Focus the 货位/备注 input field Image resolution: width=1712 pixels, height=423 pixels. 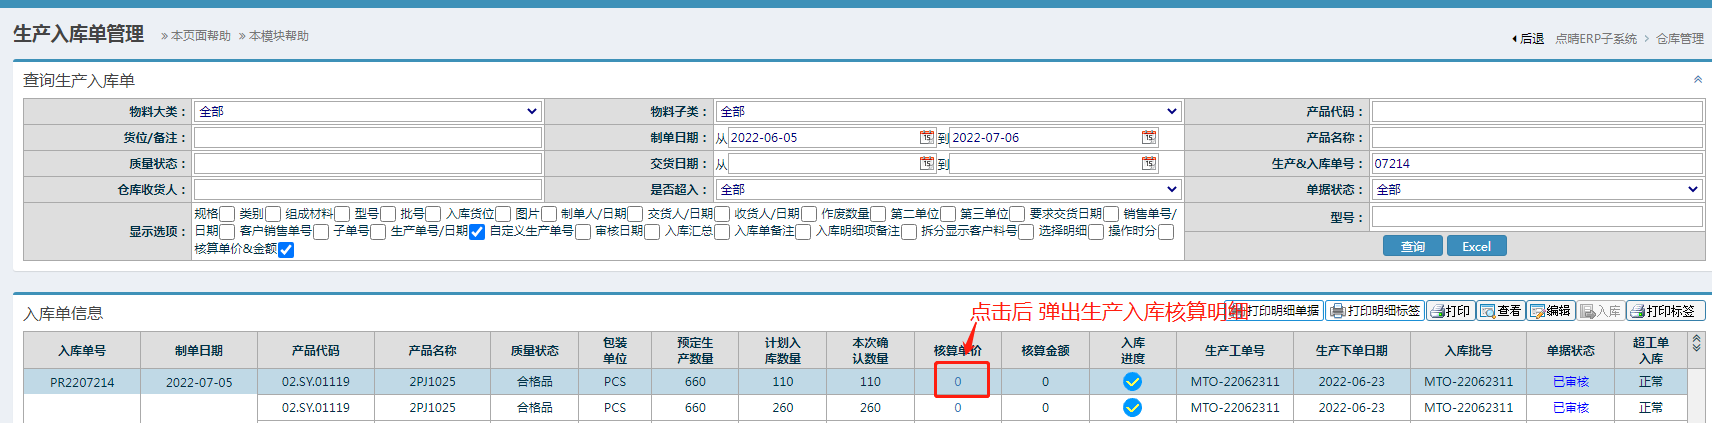point(368,137)
